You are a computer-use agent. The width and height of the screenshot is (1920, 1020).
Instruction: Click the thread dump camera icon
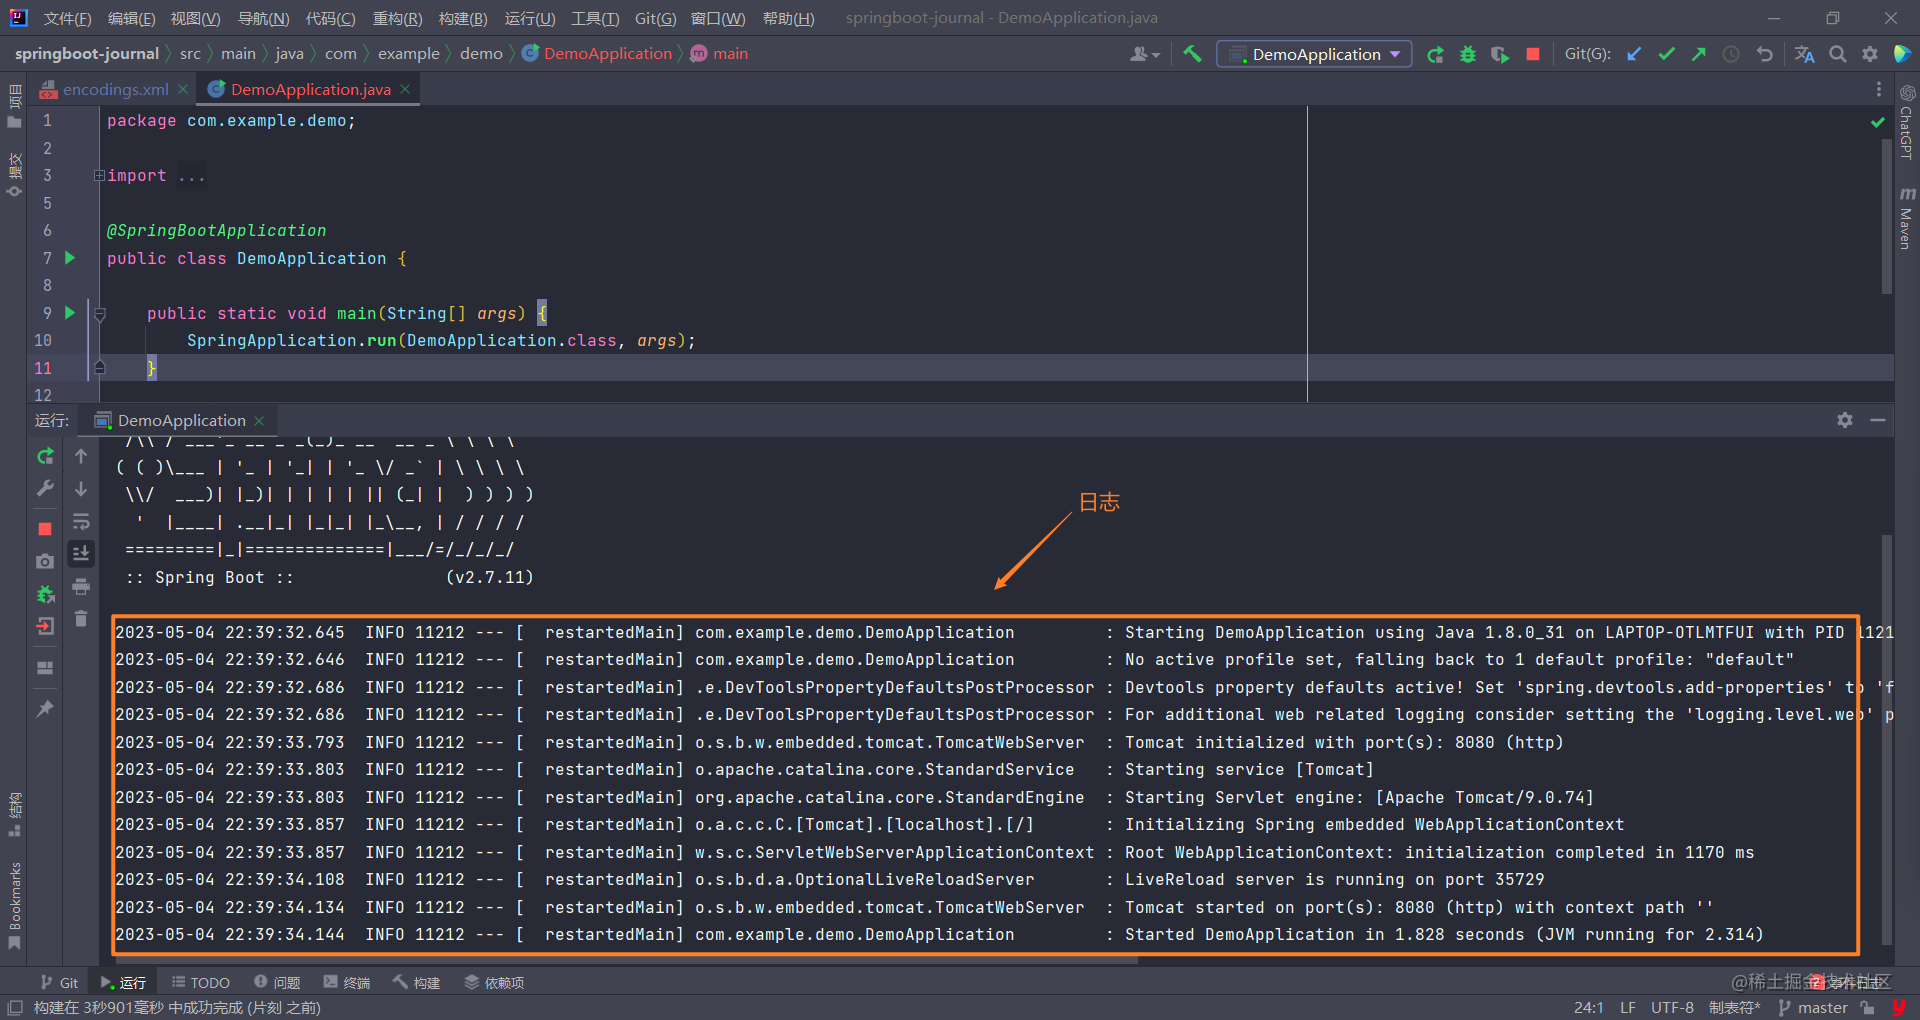point(45,561)
